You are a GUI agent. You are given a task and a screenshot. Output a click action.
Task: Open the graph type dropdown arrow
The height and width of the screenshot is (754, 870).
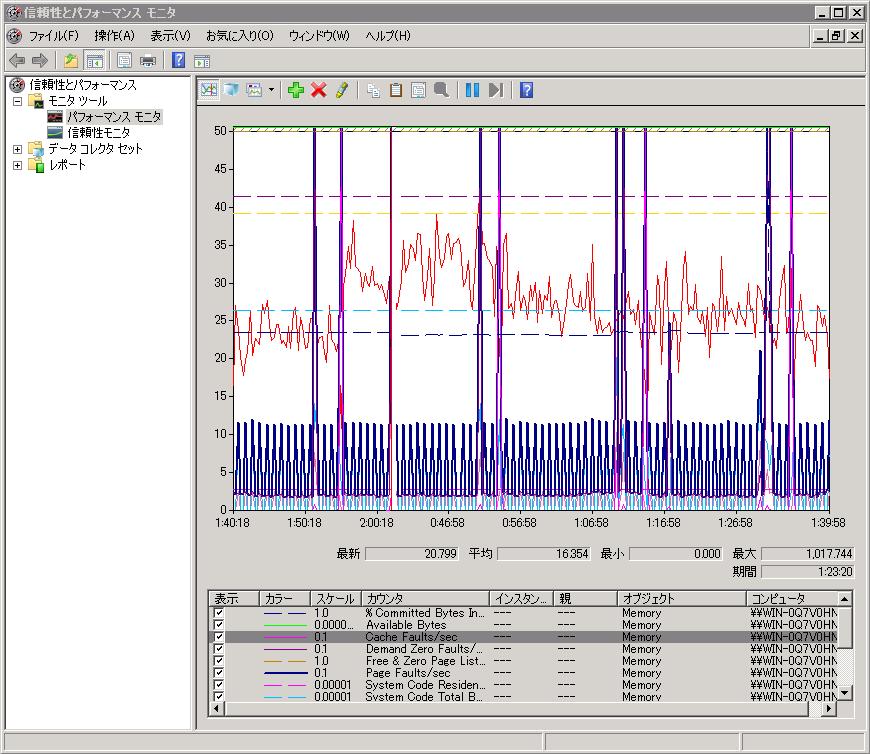pyautogui.click(x=271, y=90)
